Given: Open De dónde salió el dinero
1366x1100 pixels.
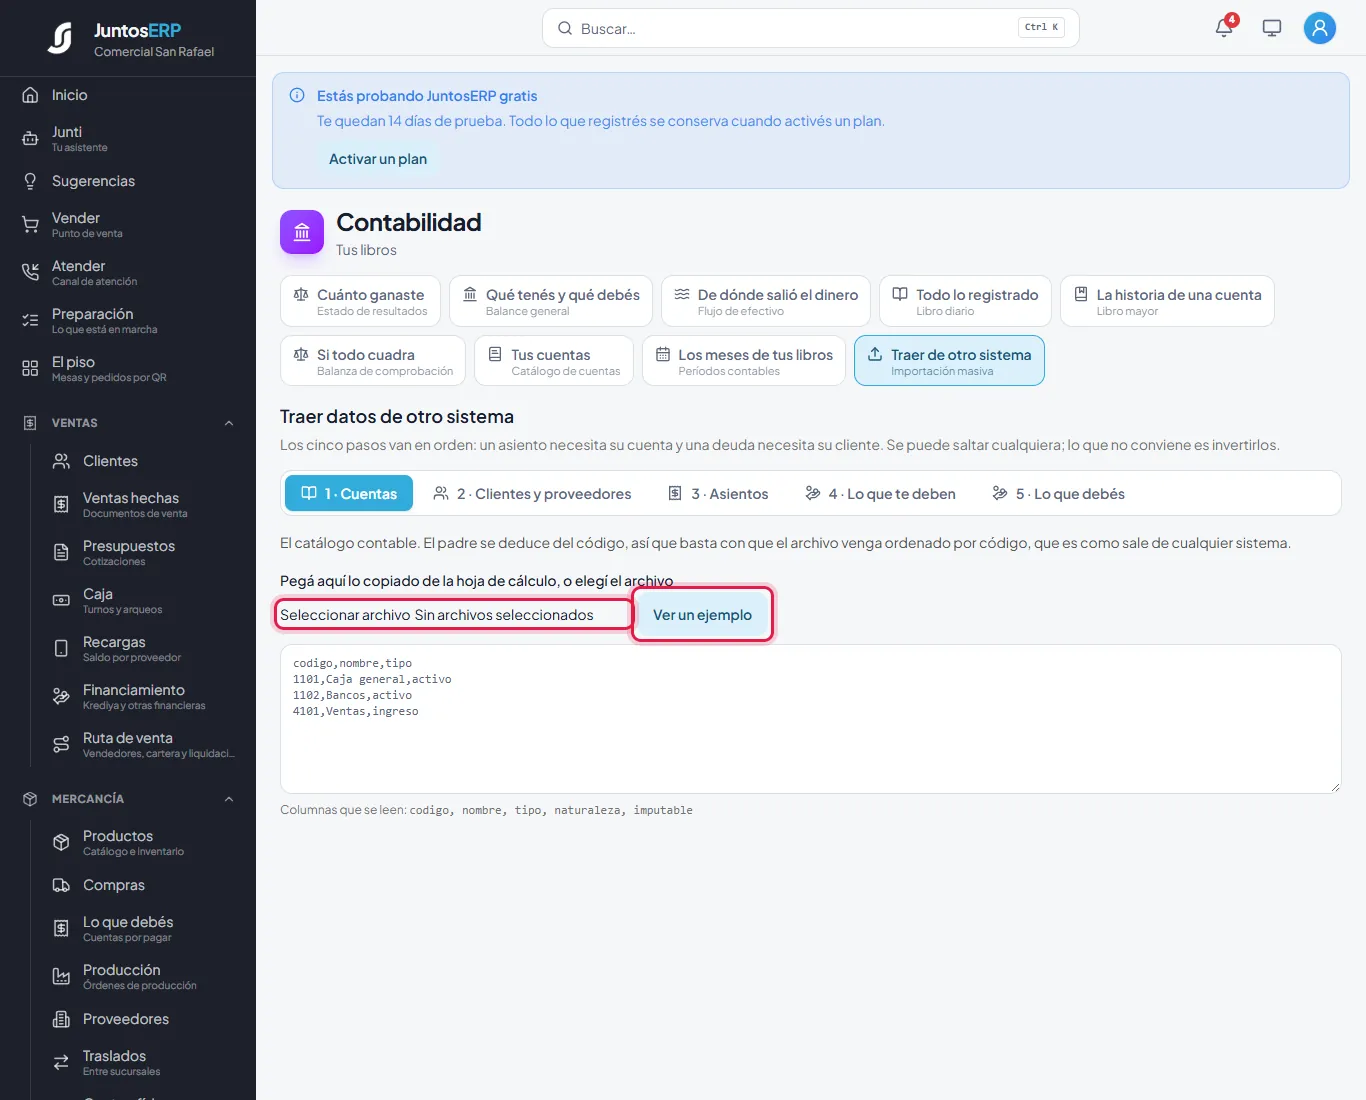Looking at the screenshot, I should (x=766, y=301).
